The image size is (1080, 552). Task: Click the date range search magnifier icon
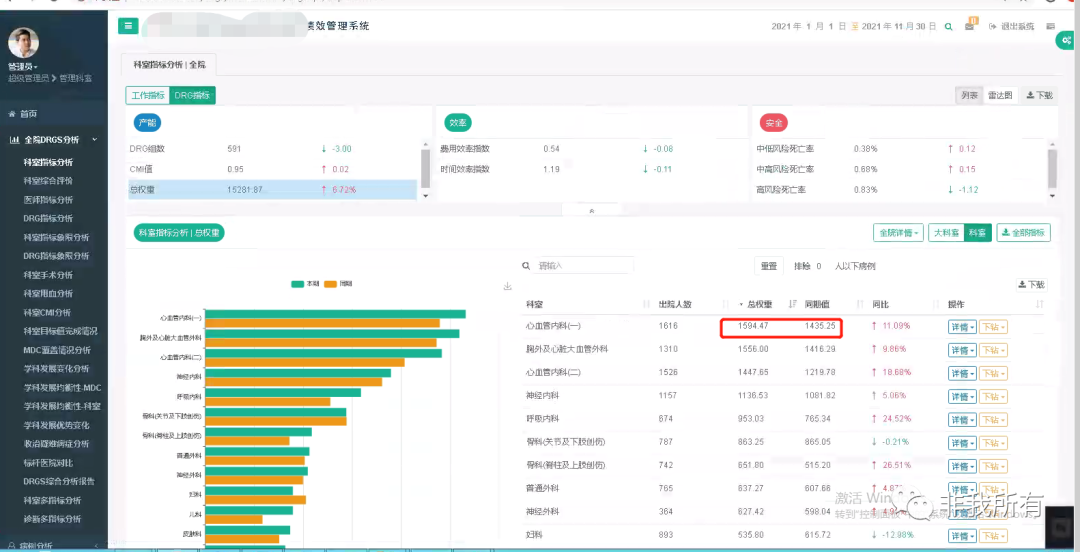(x=946, y=26)
